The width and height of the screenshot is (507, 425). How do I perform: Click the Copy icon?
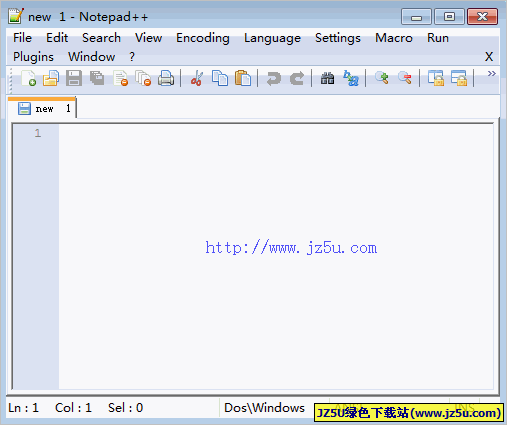click(220, 78)
